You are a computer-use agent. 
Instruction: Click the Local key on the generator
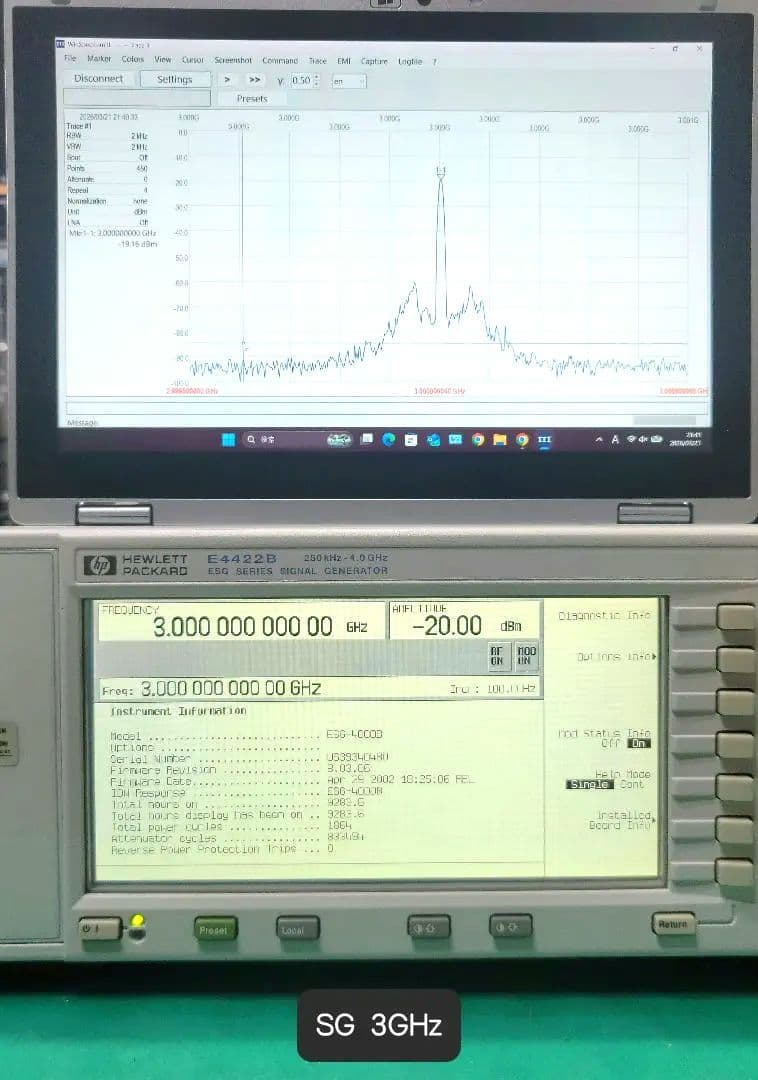coord(297,929)
